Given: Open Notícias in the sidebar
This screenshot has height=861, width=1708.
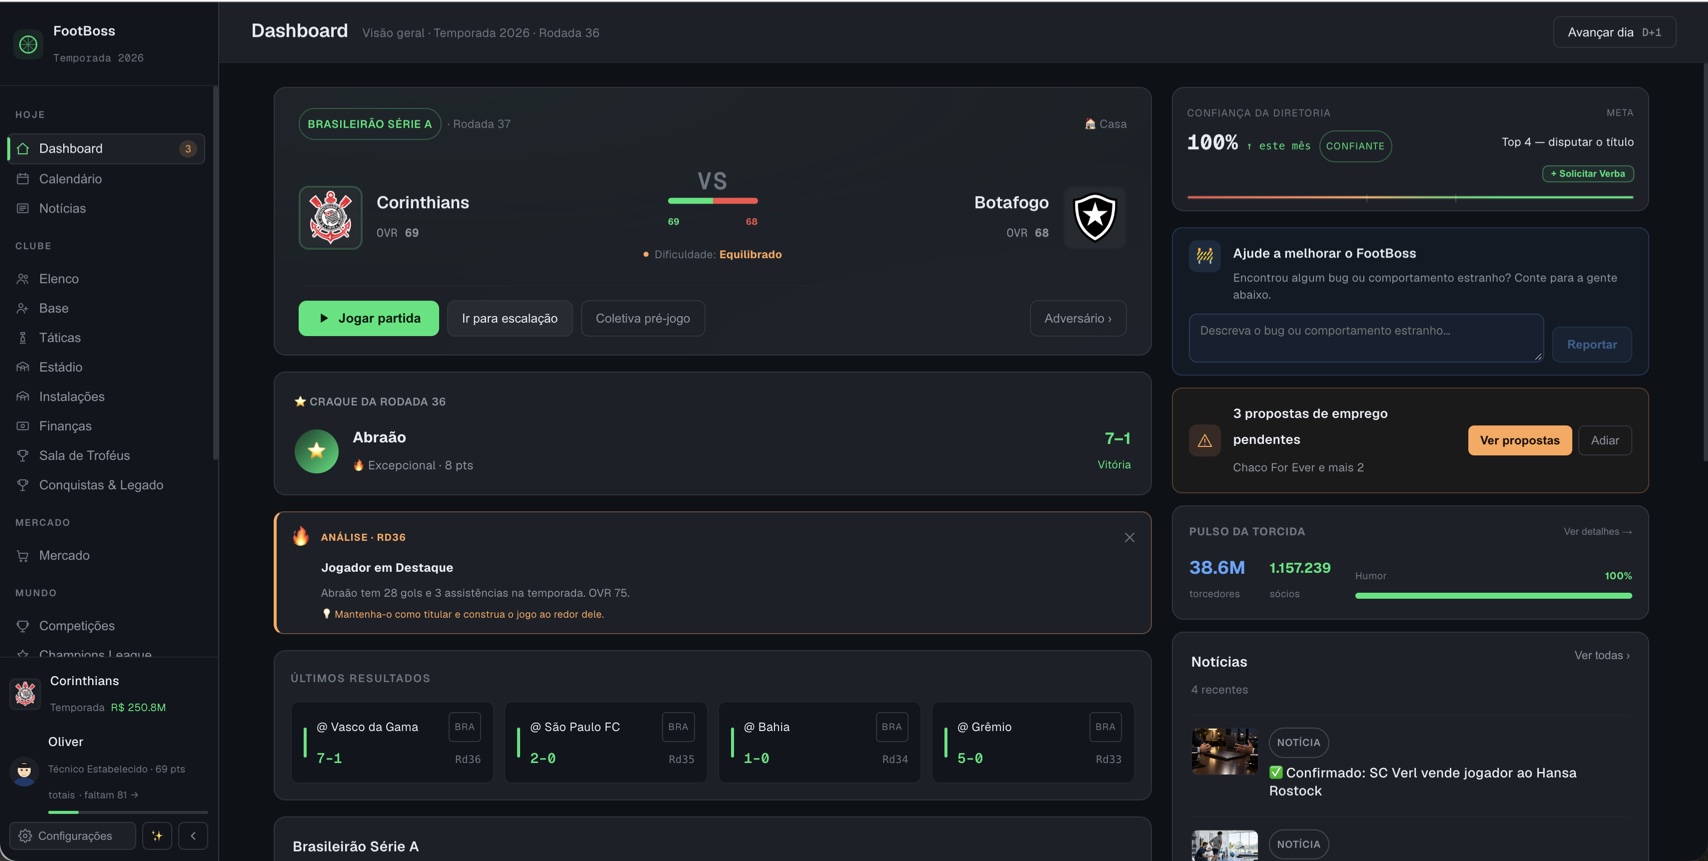Looking at the screenshot, I should click(x=105, y=208).
